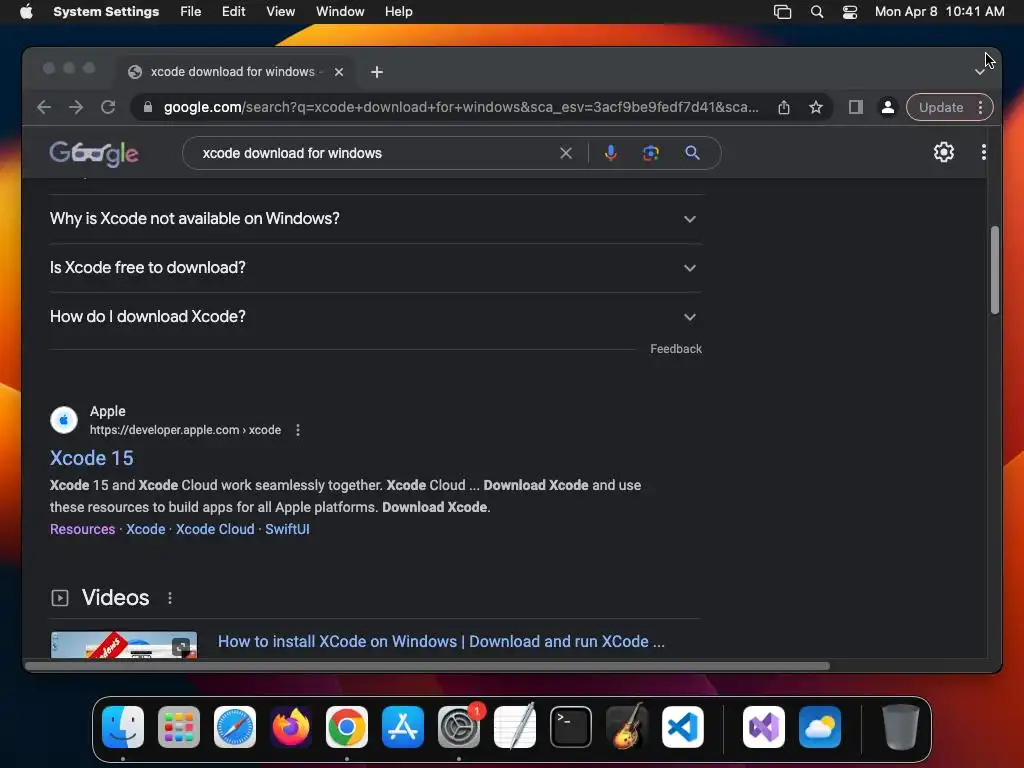Launch Firefox from the Dock
The image size is (1024, 768).
291,727
